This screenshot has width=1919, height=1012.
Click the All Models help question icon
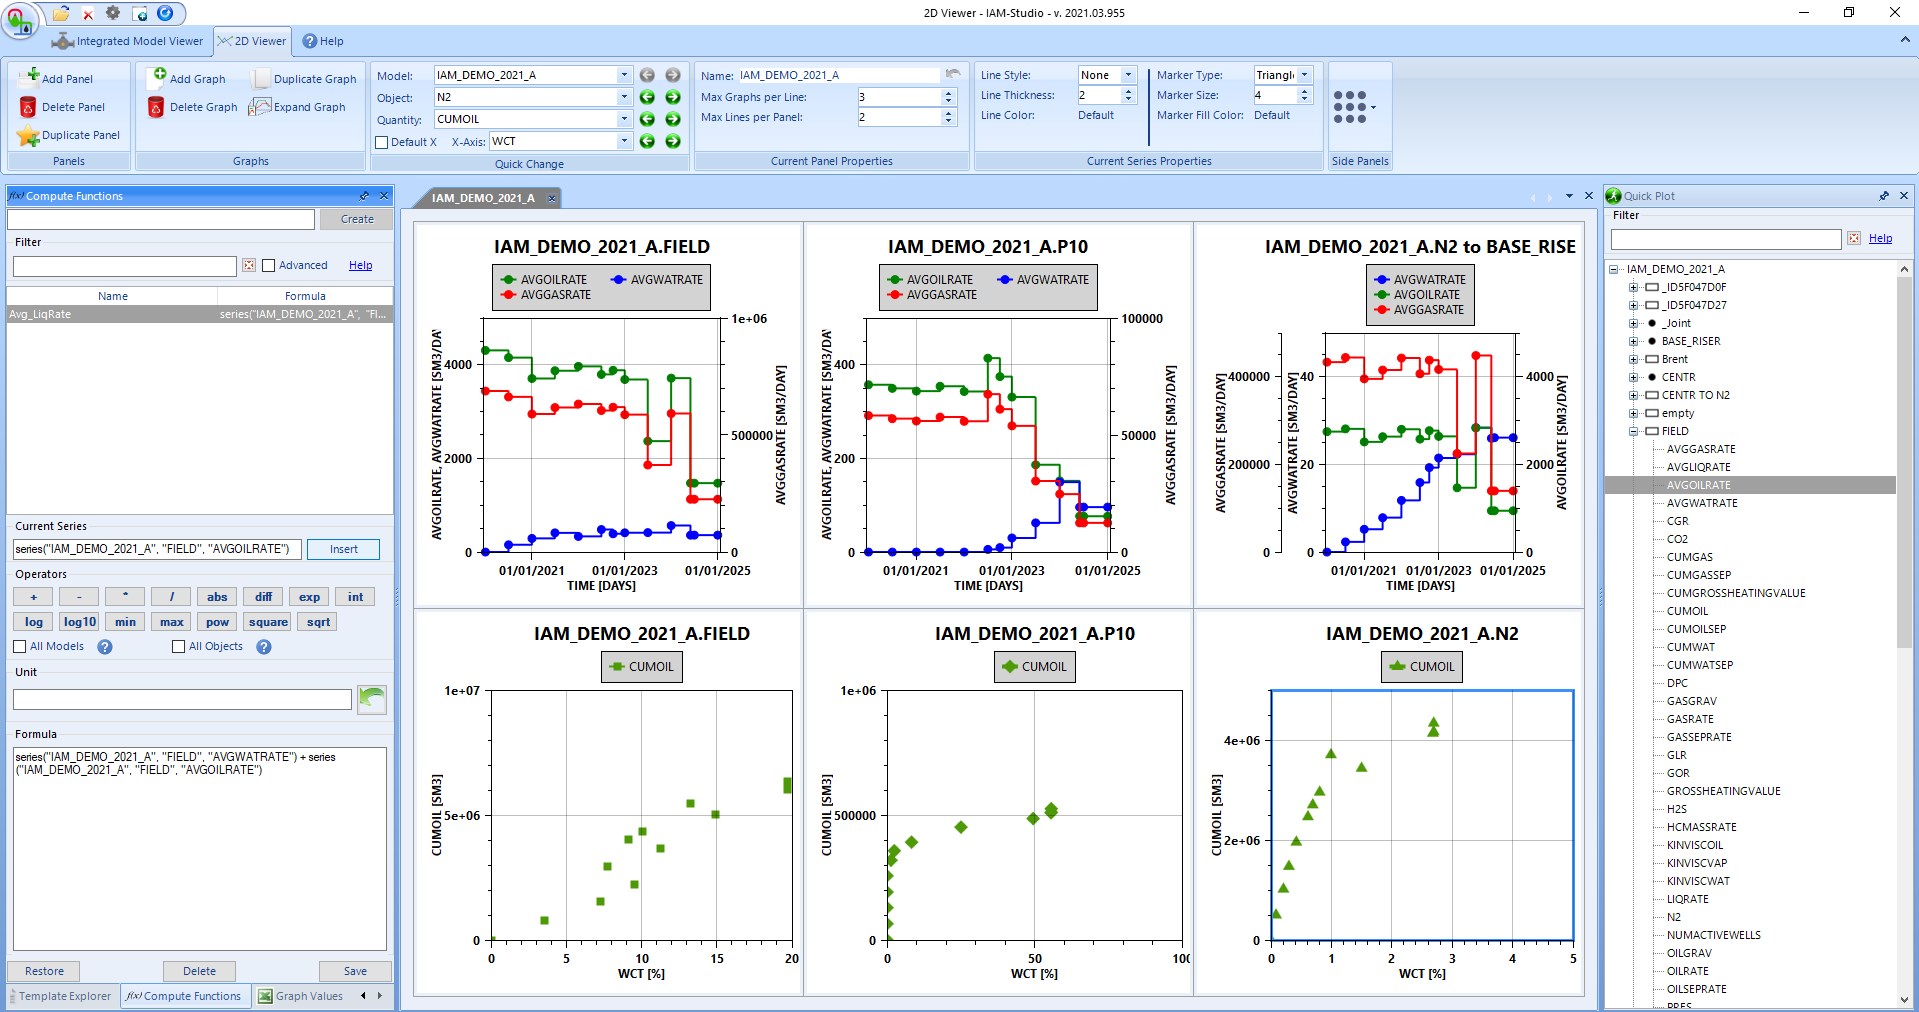105,647
